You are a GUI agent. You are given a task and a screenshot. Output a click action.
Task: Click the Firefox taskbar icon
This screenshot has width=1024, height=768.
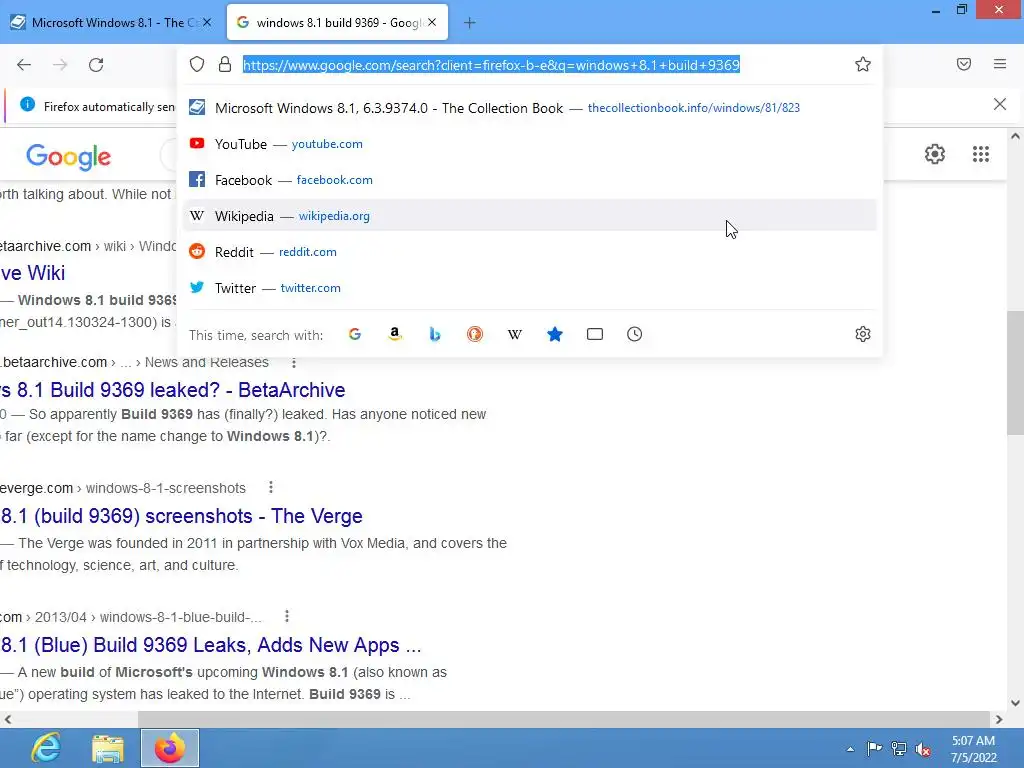(x=169, y=748)
